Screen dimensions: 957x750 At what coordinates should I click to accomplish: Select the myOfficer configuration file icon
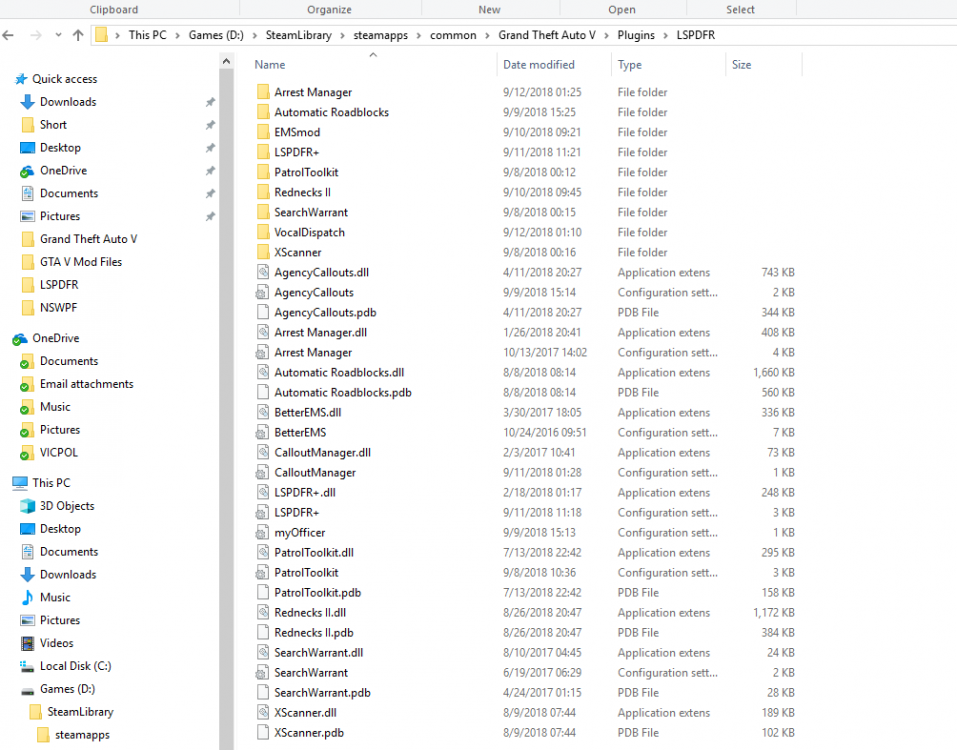pyautogui.click(x=262, y=533)
